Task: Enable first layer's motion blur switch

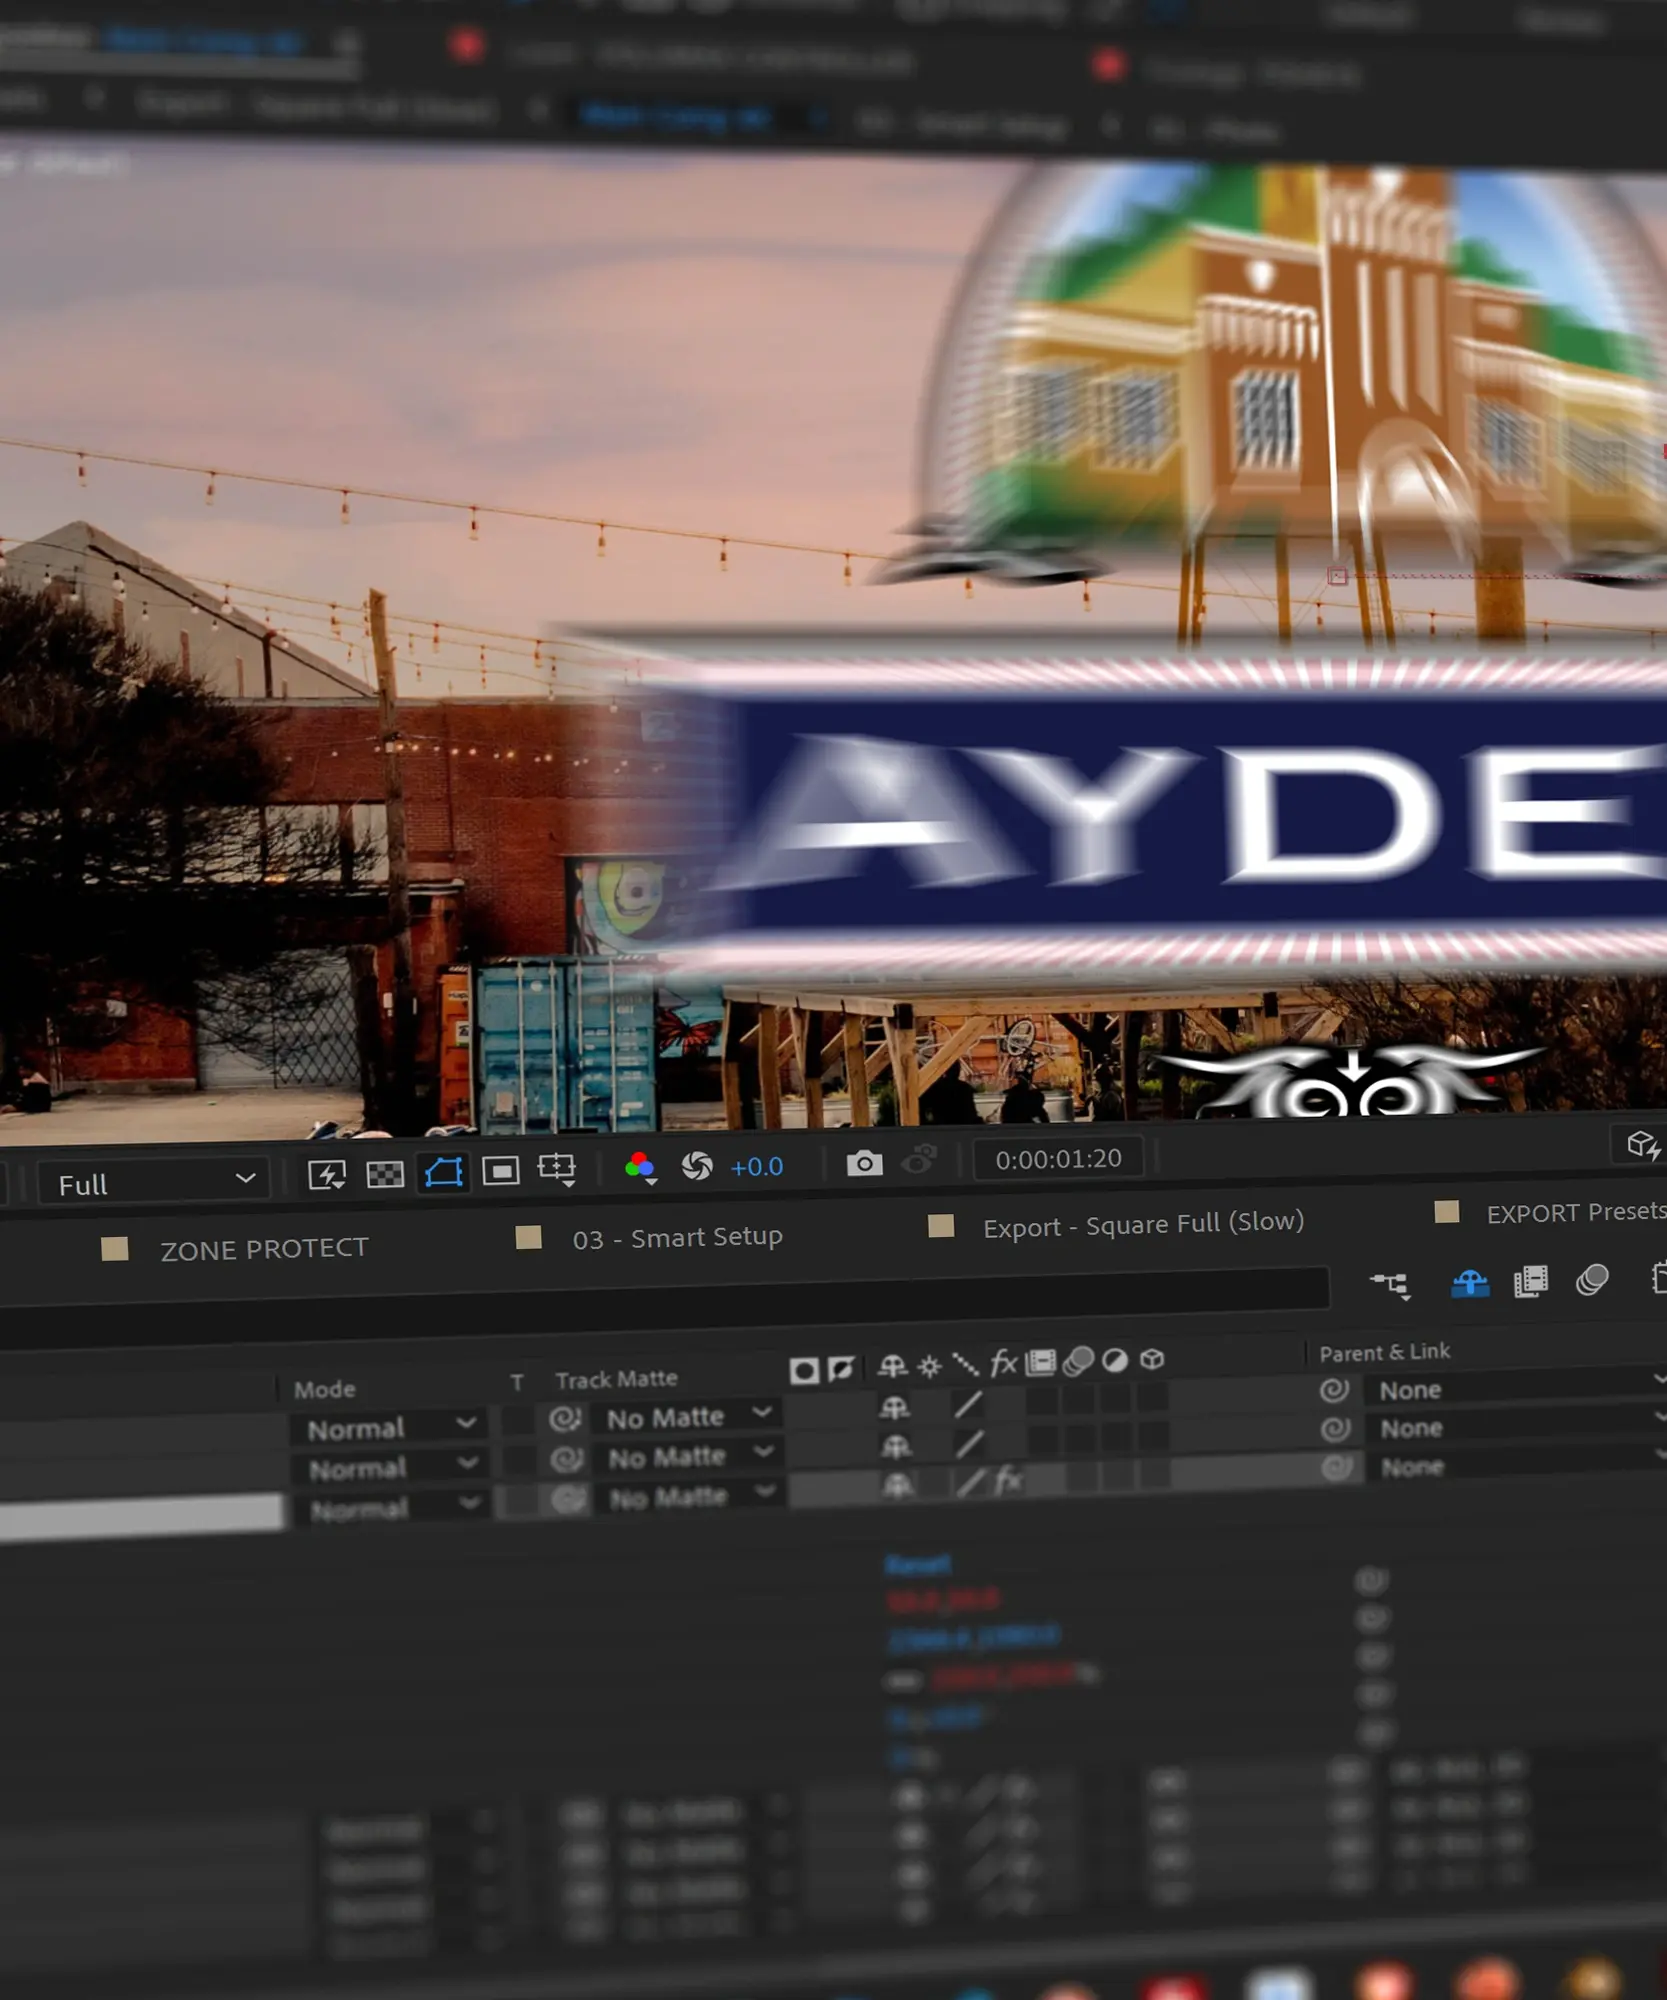Action: [1079, 1400]
